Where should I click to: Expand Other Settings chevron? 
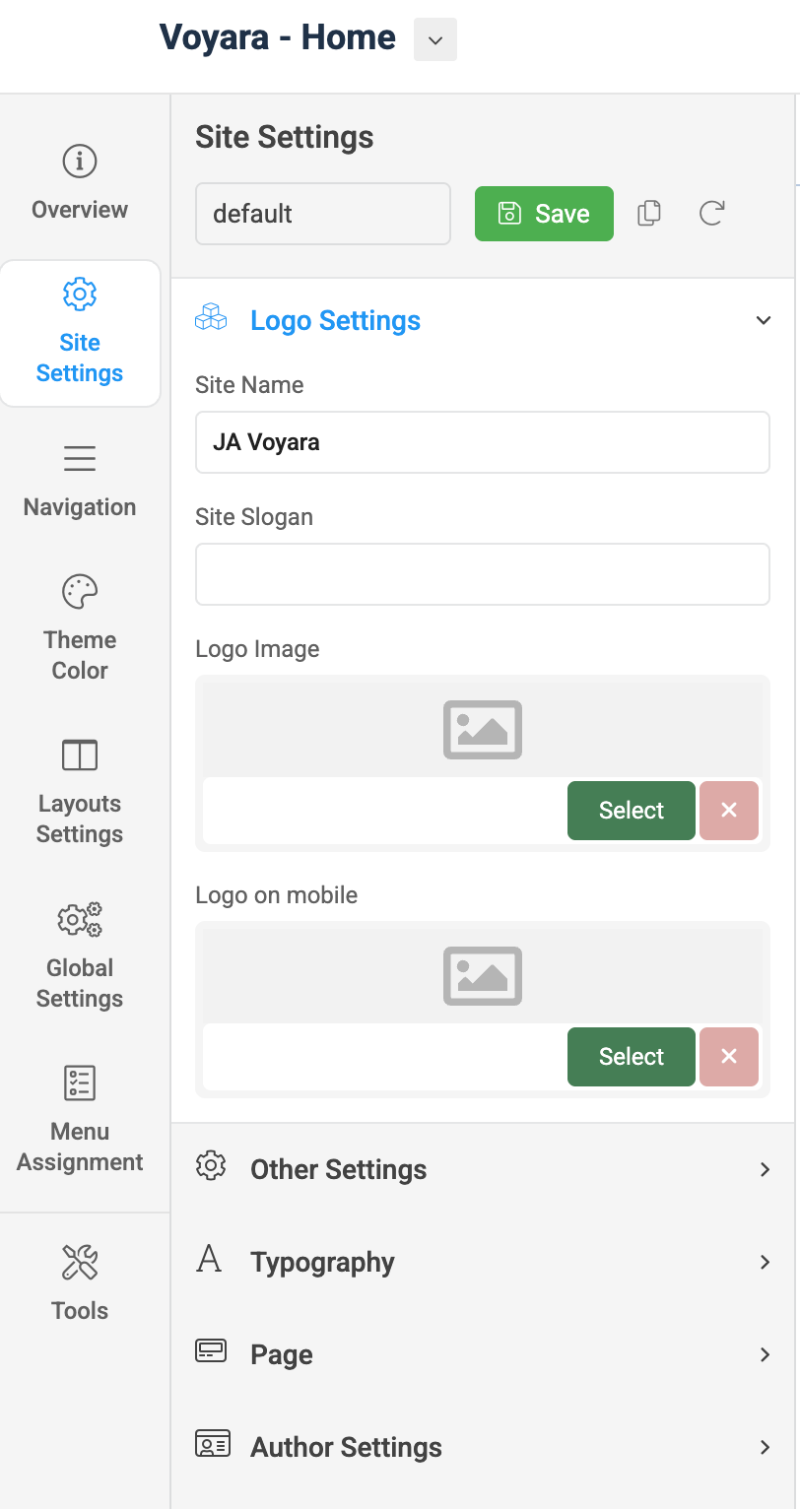(765, 1169)
